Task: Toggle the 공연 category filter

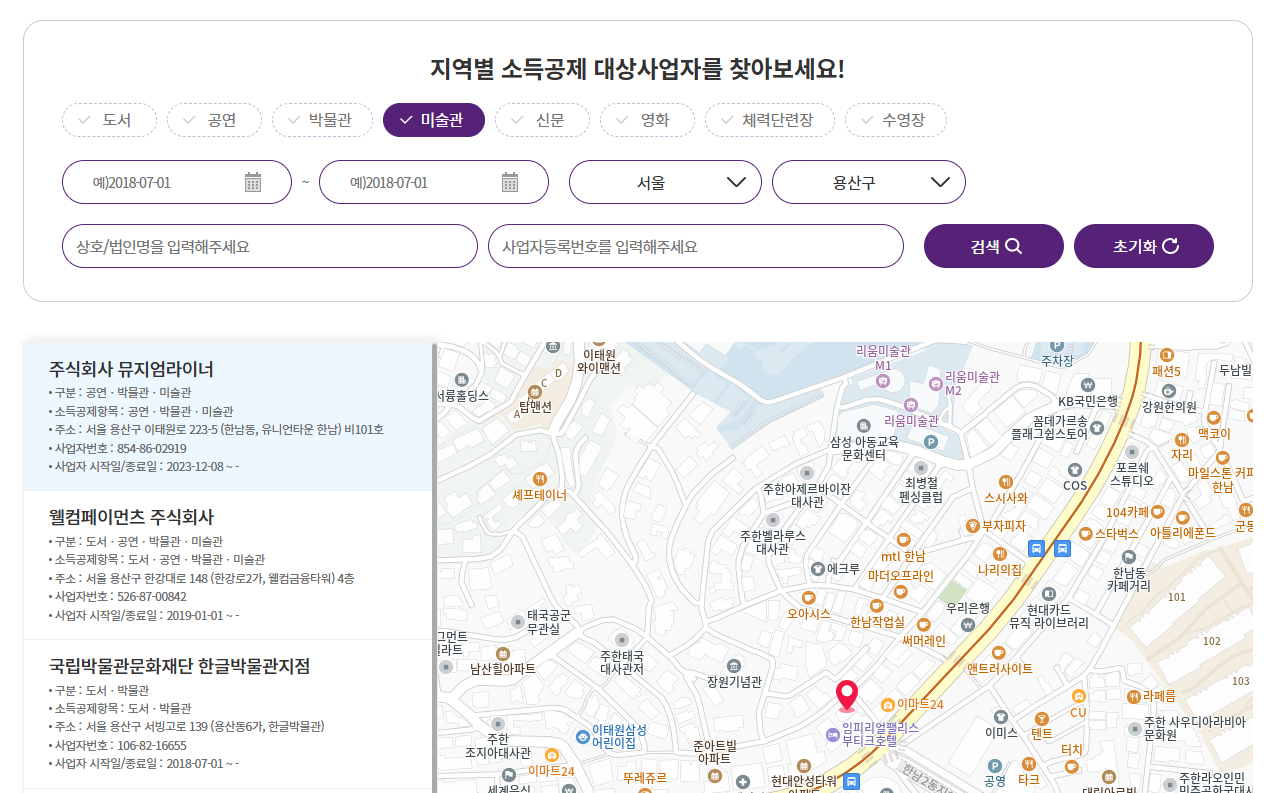Action: 214,120
